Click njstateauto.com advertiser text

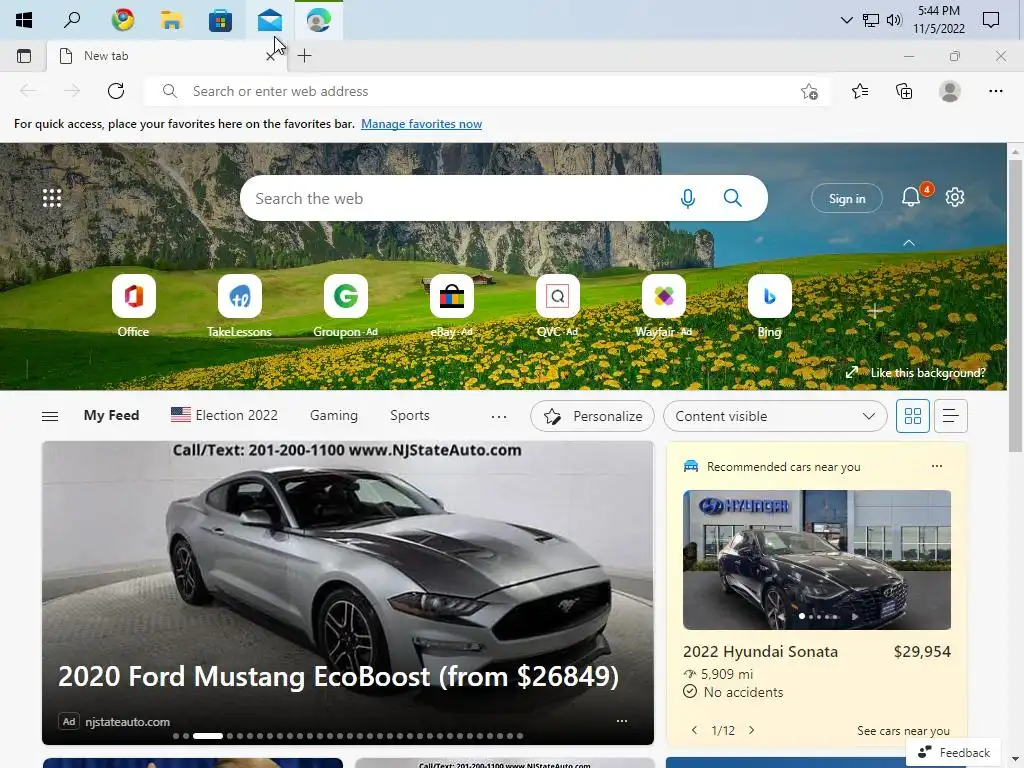127,722
